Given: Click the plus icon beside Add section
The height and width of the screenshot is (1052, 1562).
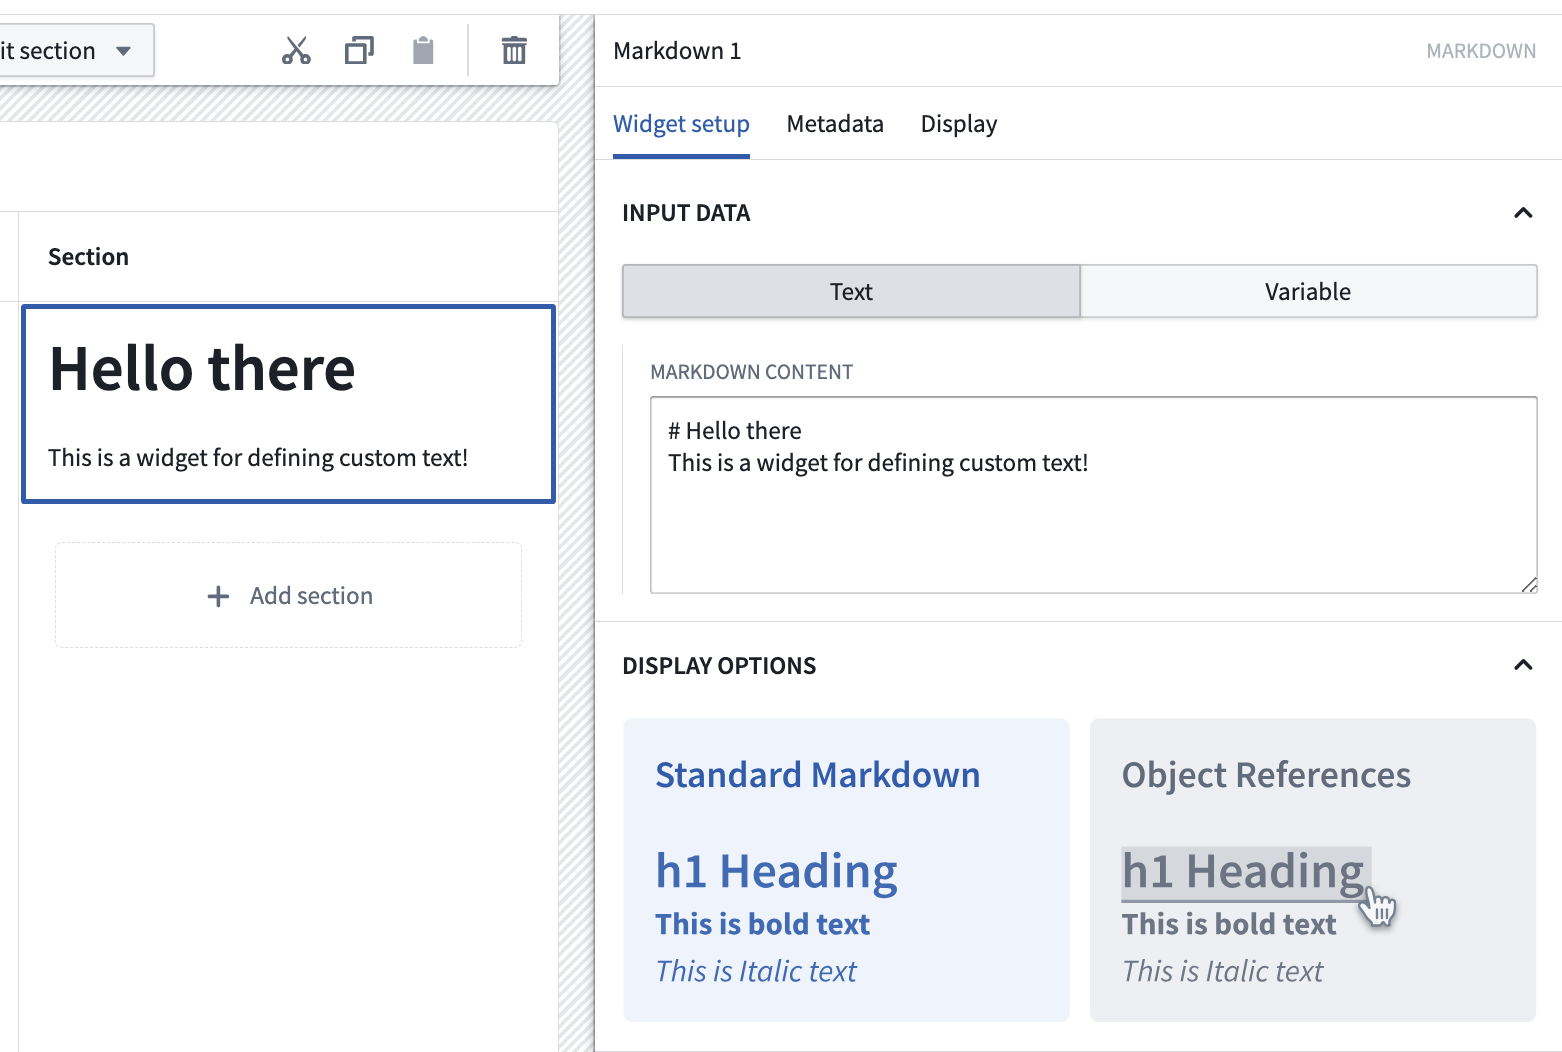Looking at the screenshot, I should pyautogui.click(x=218, y=596).
